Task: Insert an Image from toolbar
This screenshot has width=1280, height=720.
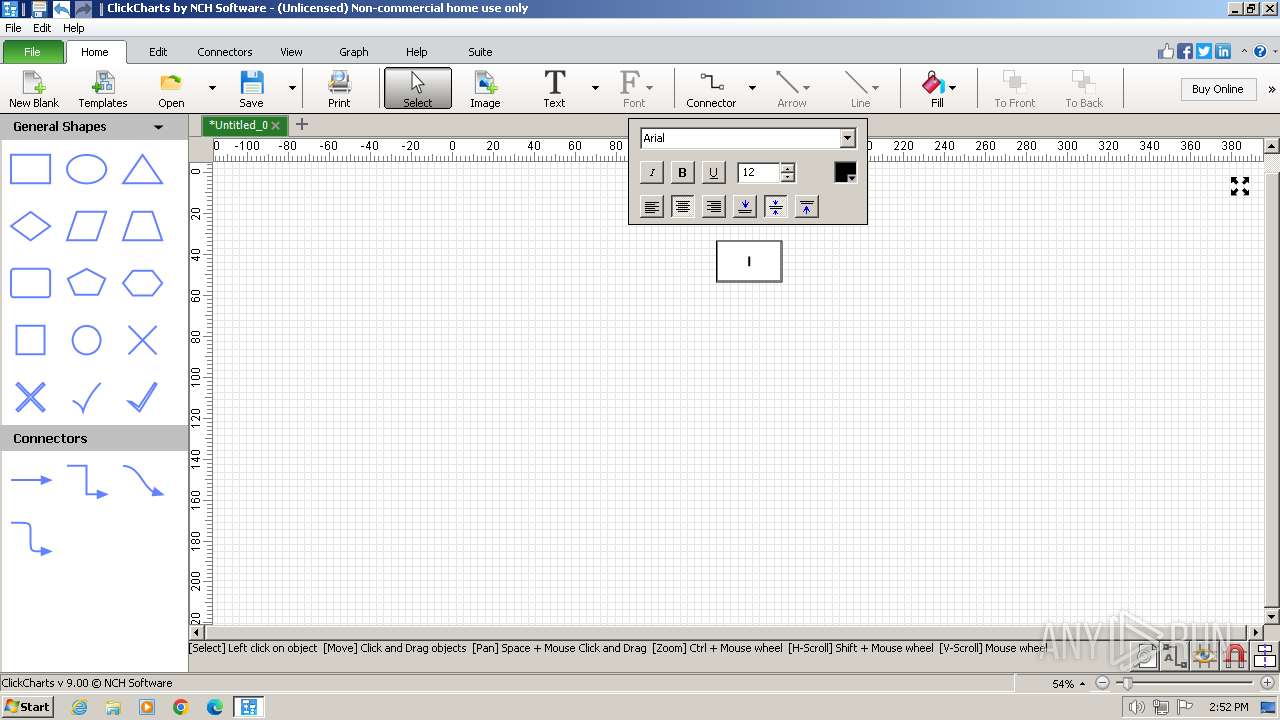Action: [x=485, y=89]
